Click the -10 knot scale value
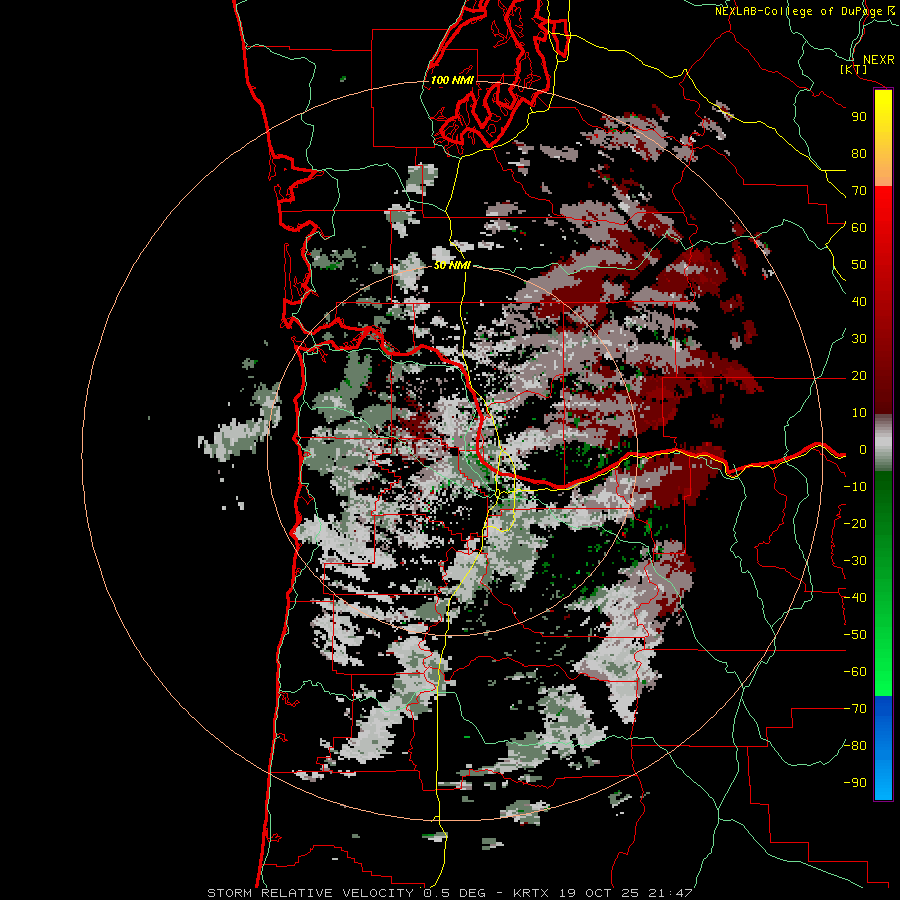Viewport: 900px width, 900px height. 855,487
